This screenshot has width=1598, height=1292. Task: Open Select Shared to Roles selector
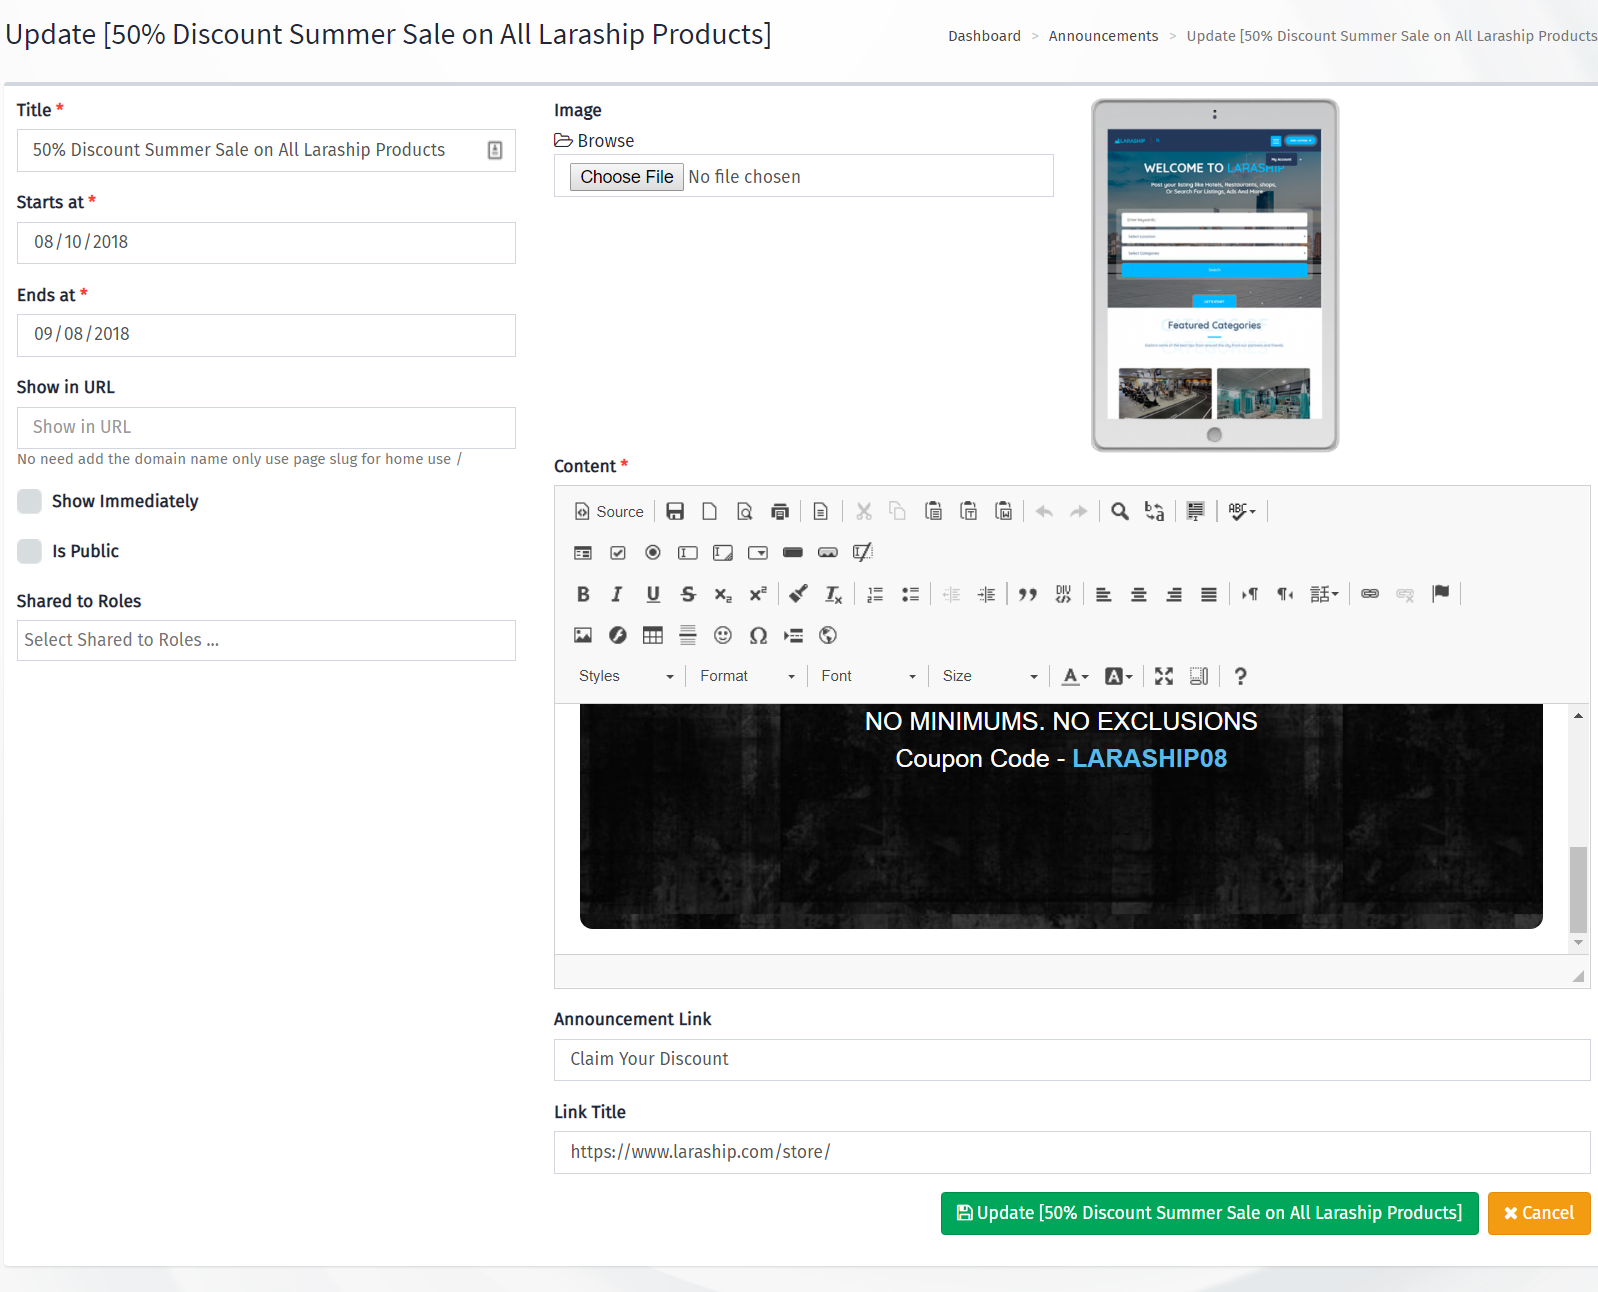[266, 640]
